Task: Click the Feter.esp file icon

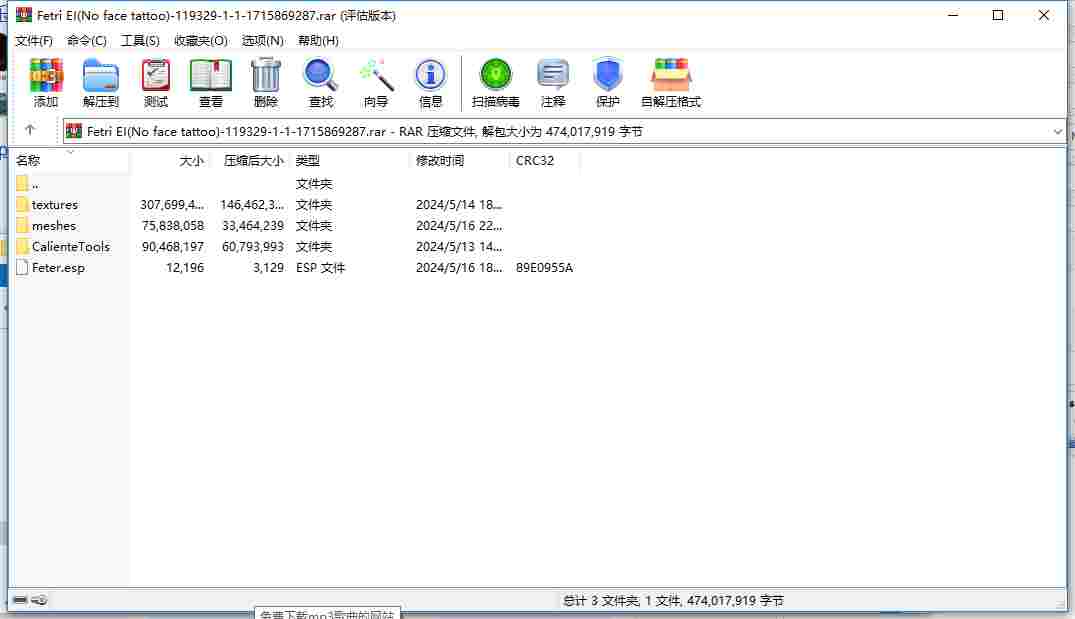Action: pos(22,267)
